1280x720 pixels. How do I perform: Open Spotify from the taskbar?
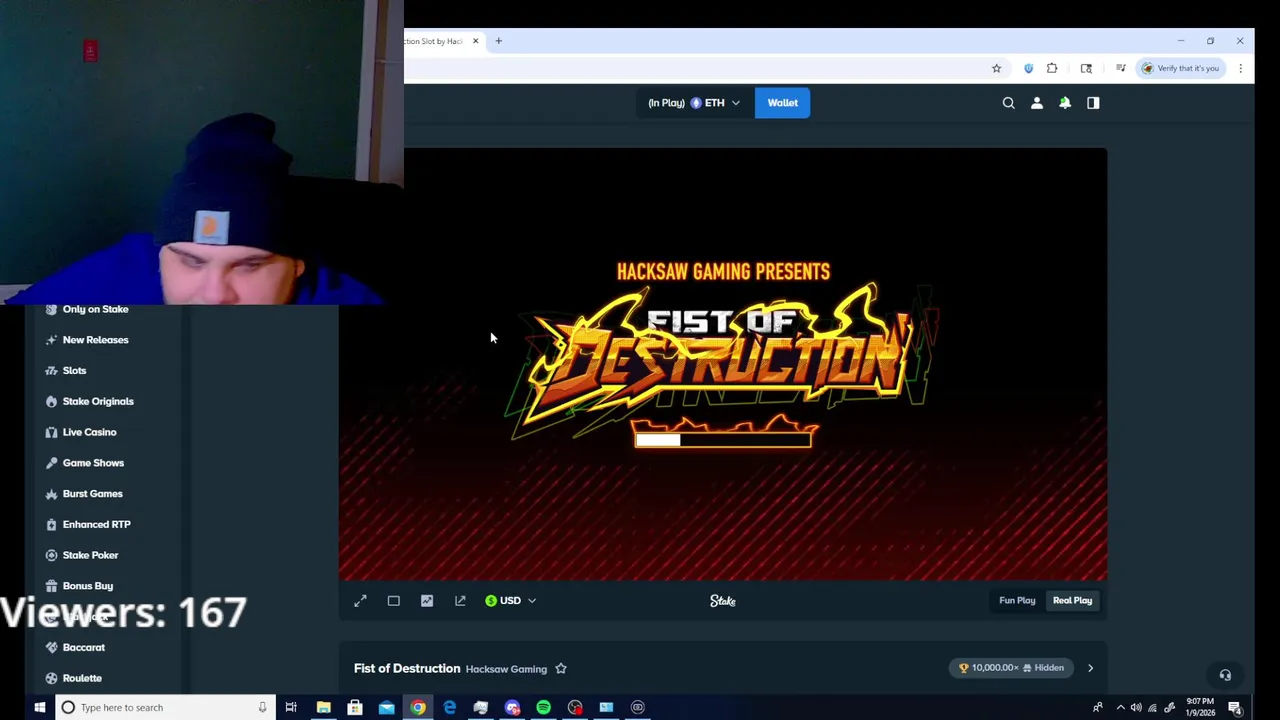click(543, 707)
